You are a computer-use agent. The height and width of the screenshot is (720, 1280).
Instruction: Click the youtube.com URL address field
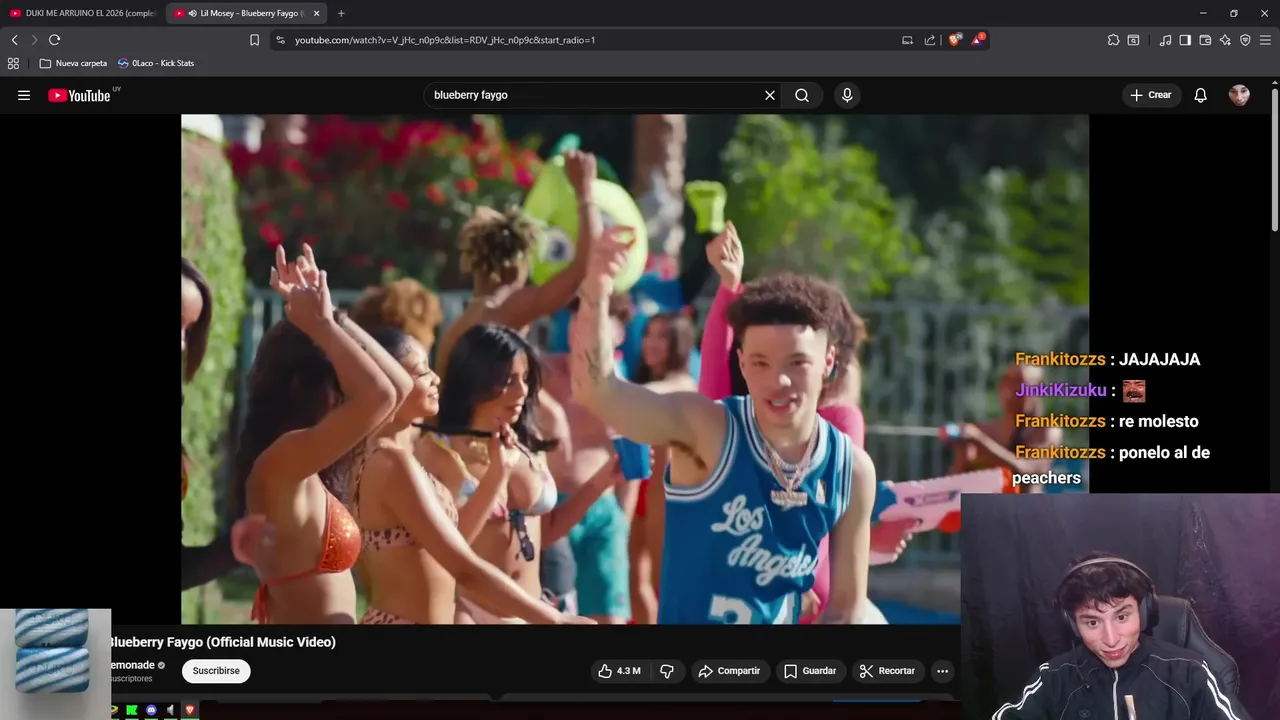(444, 40)
